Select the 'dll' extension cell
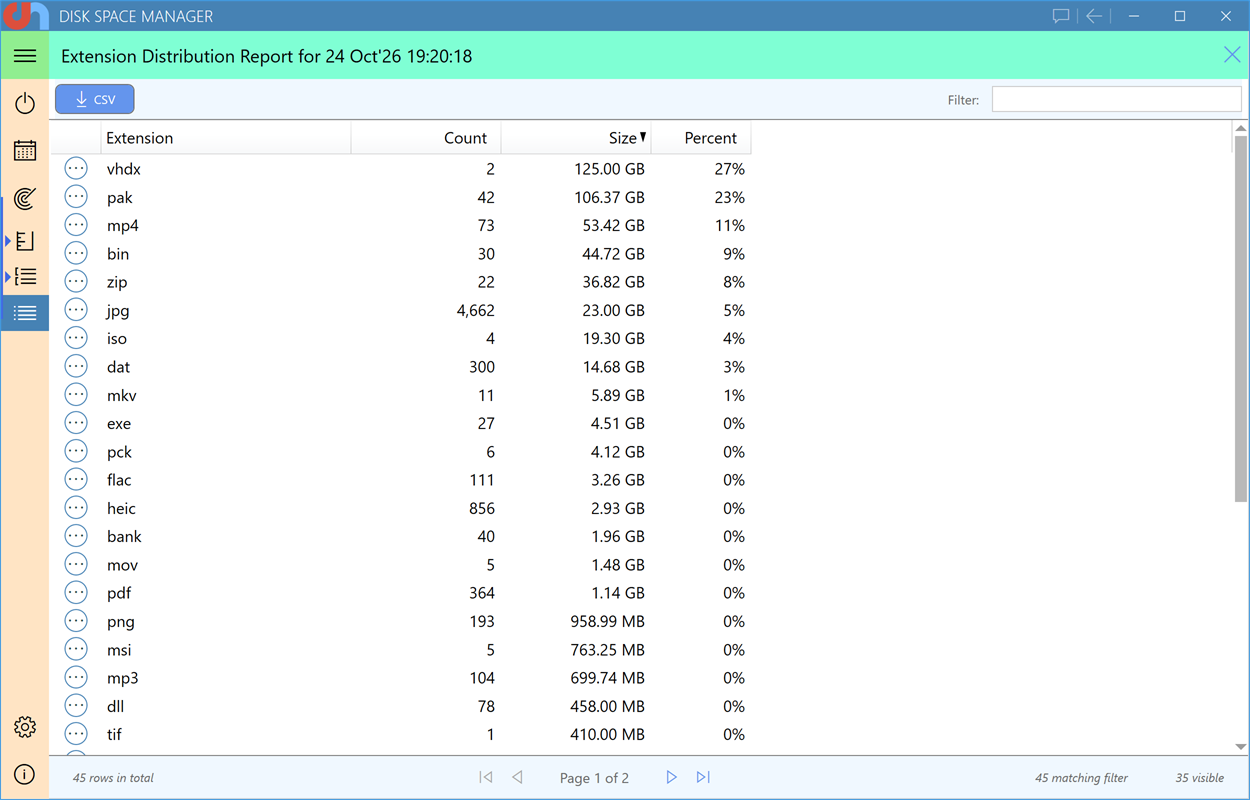 coord(115,706)
